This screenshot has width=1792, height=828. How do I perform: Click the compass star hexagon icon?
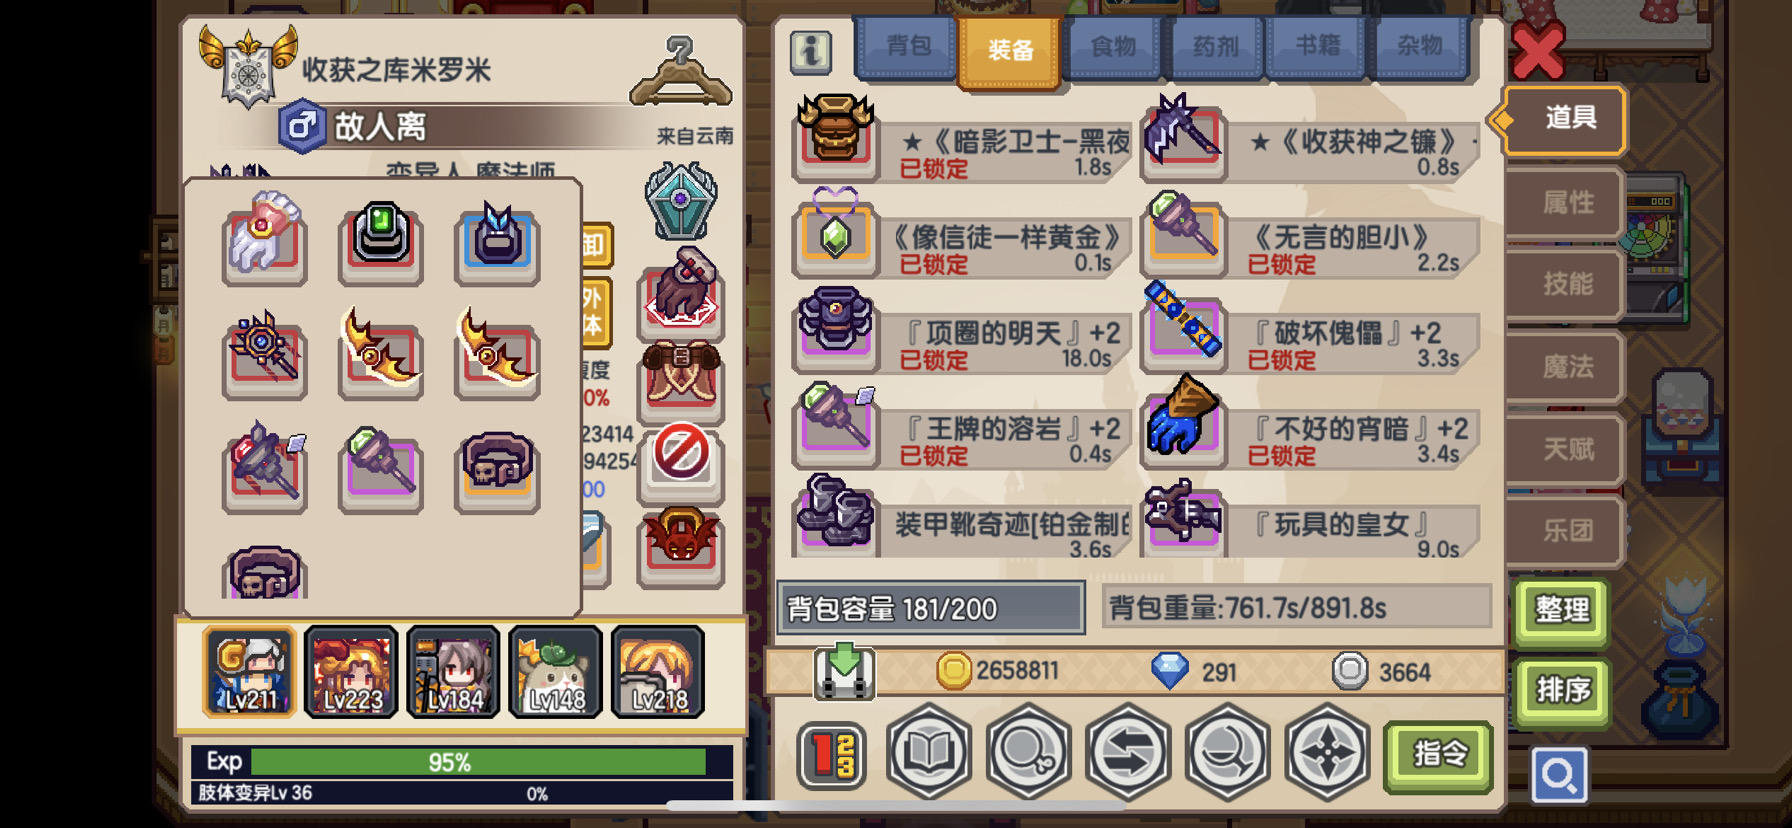click(x=1327, y=752)
